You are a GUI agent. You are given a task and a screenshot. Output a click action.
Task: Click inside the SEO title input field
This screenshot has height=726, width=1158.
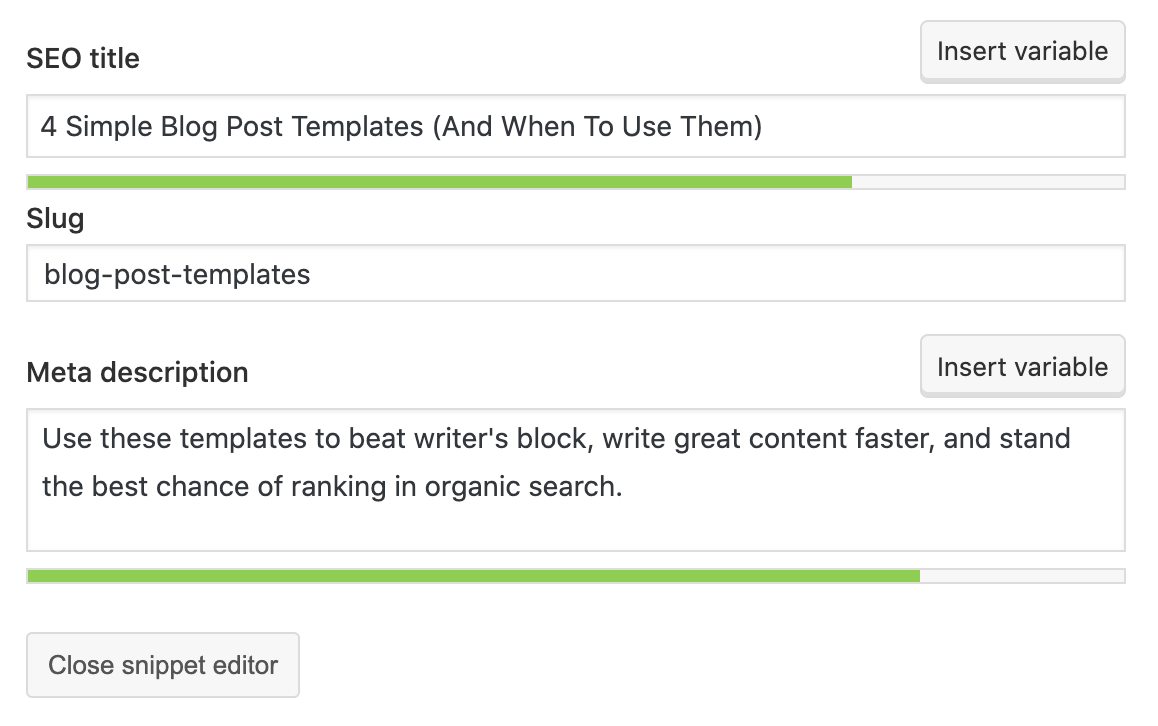coord(575,126)
